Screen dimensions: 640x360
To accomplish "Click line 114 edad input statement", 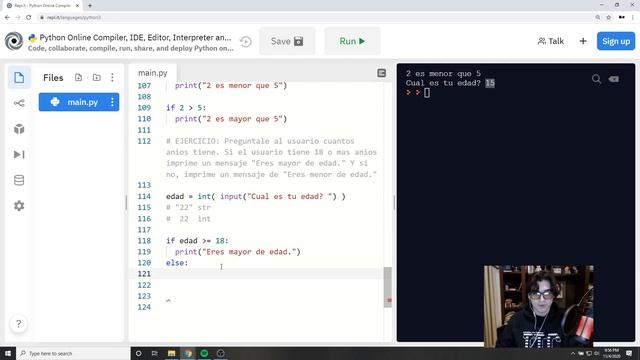I will click(x=256, y=196).
